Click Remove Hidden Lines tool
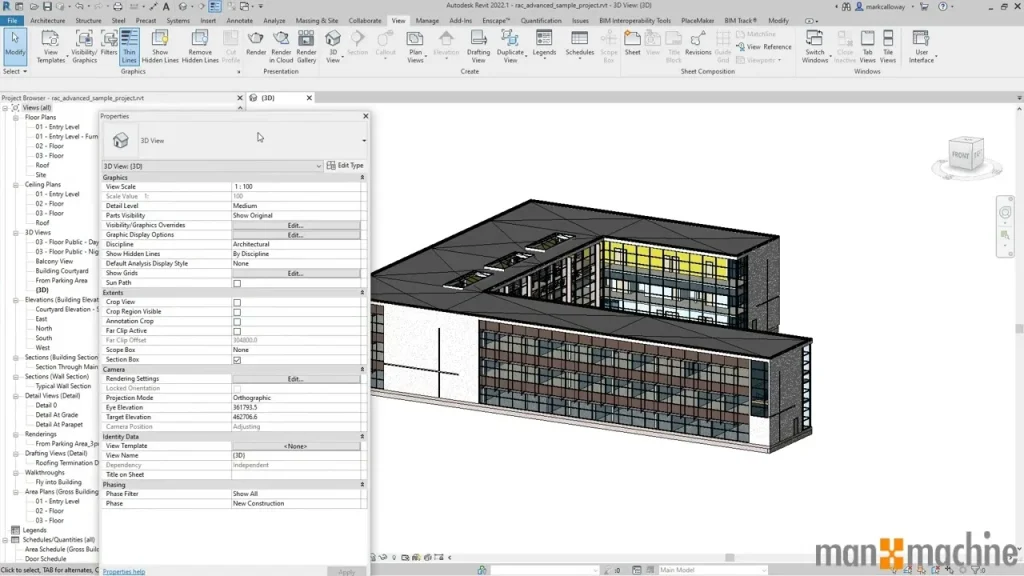Image resolution: width=1024 pixels, height=576 pixels. click(x=200, y=47)
